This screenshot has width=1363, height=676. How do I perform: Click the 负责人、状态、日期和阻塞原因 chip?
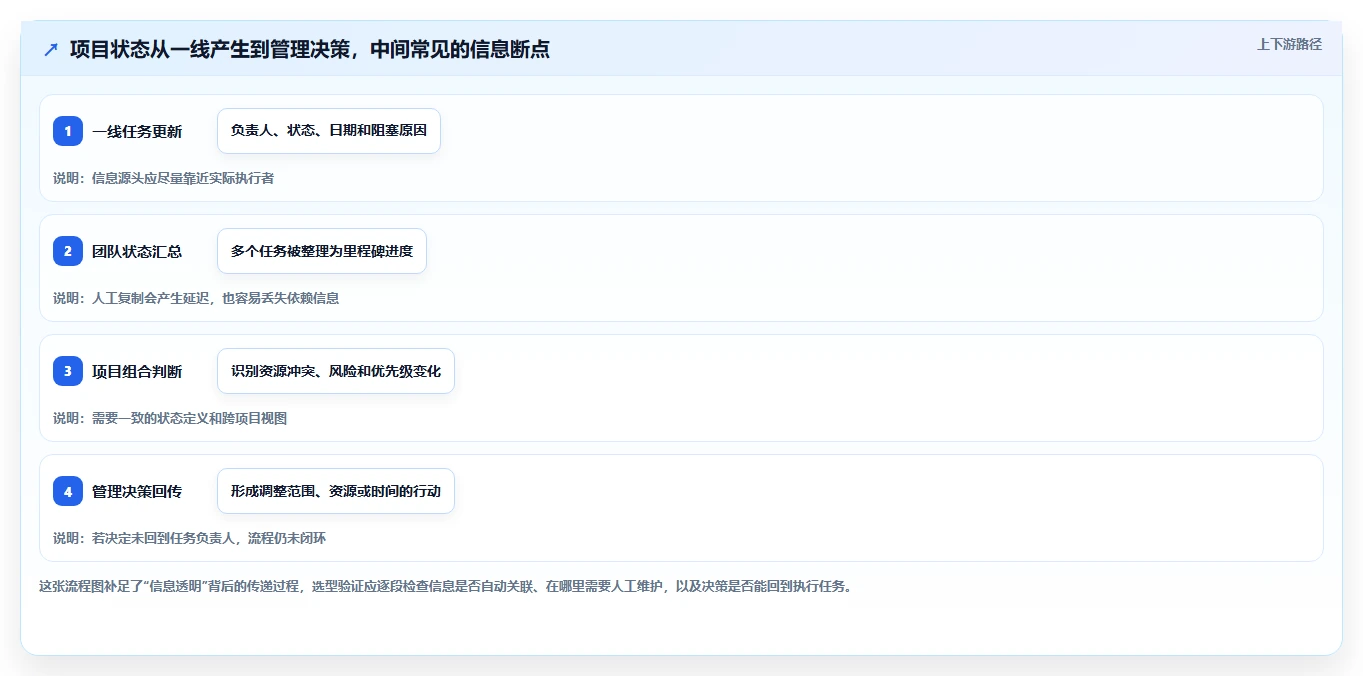329,131
